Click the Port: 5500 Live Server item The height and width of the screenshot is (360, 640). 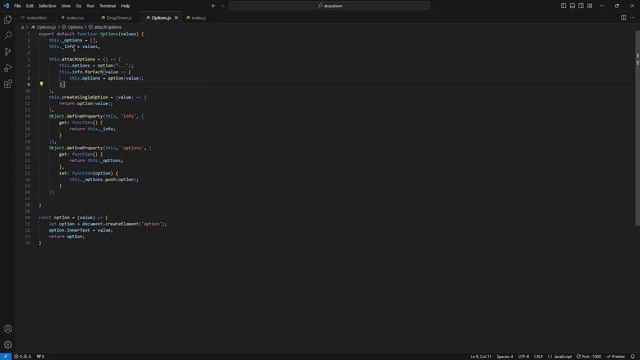pos(589,356)
